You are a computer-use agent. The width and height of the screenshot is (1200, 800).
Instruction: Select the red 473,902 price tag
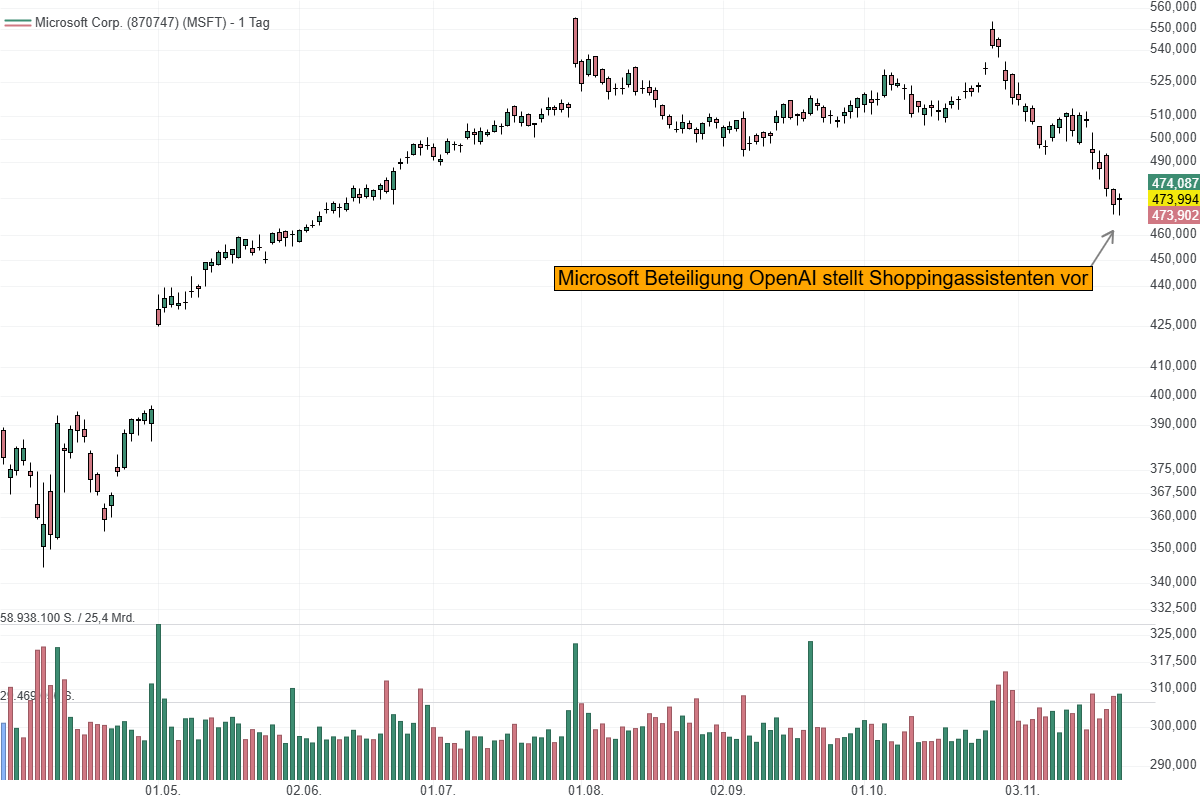point(1174,215)
